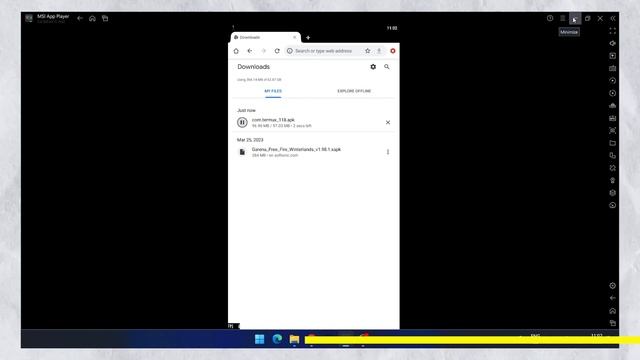This screenshot has height=360, width=640.
Task: Open the sidebar media folder icon
Action: [x=613, y=143]
